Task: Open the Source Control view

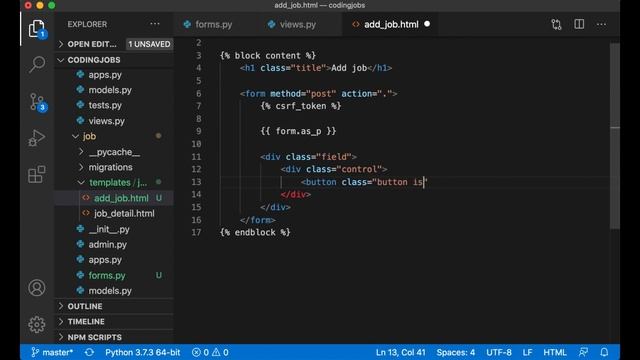Action: pos(37,102)
